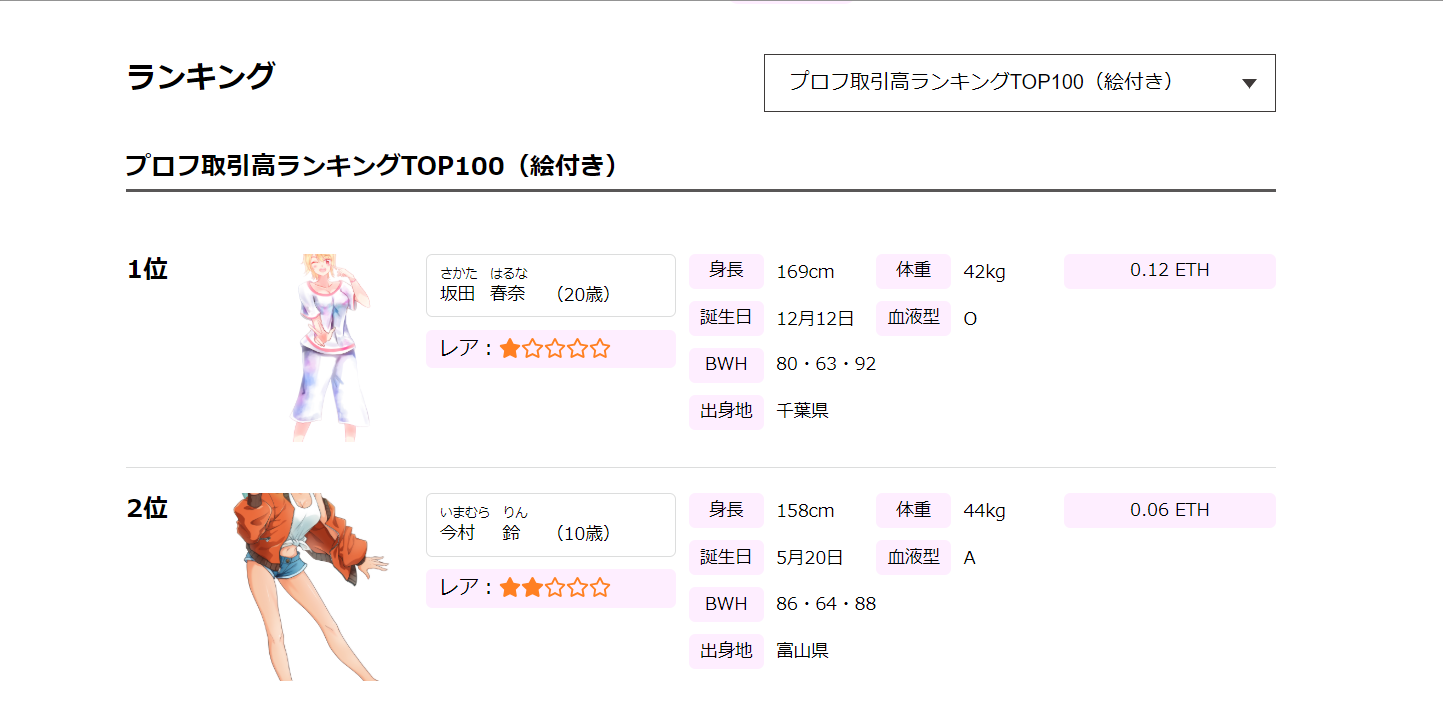Click the BWH label in the 2位 entry
Image resolution: width=1443 pixels, height=707 pixels.
(726, 604)
